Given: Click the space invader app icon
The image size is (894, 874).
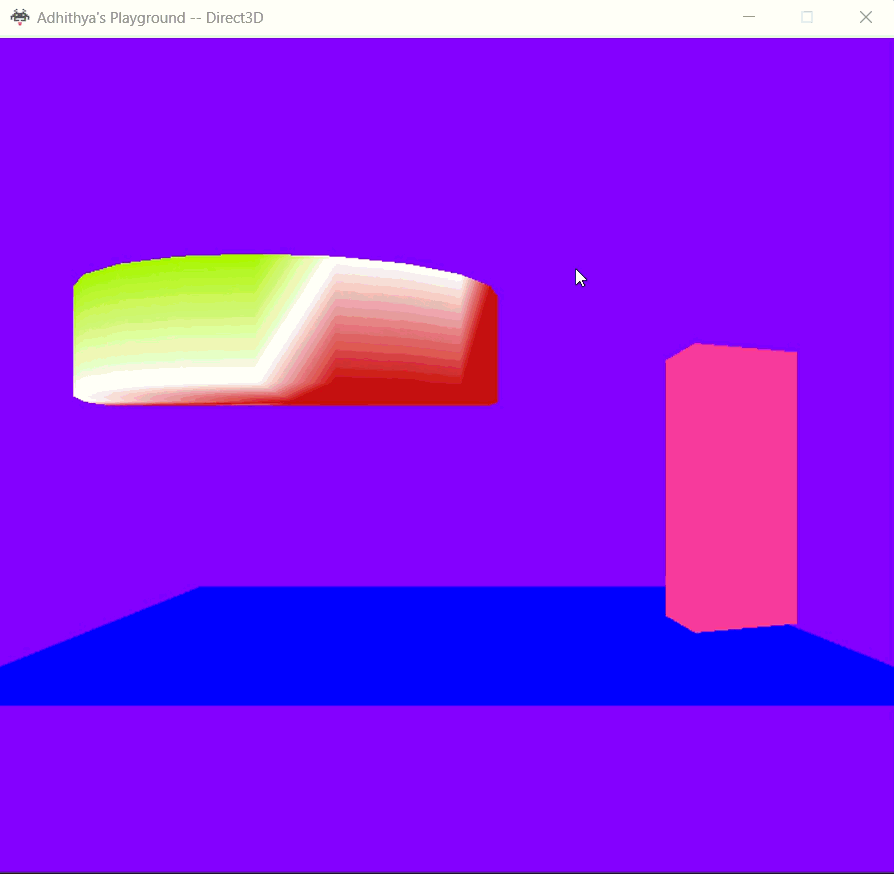Looking at the screenshot, I should tap(20, 17).
